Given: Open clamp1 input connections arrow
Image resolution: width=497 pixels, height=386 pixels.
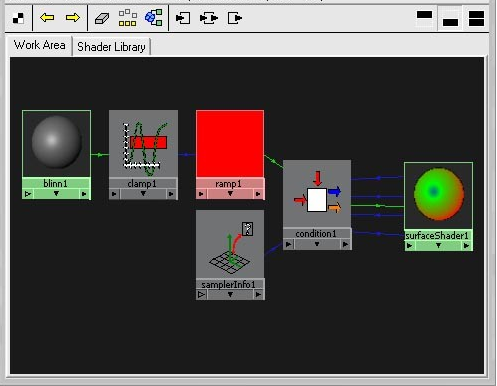Looking at the screenshot, I should point(114,194).
